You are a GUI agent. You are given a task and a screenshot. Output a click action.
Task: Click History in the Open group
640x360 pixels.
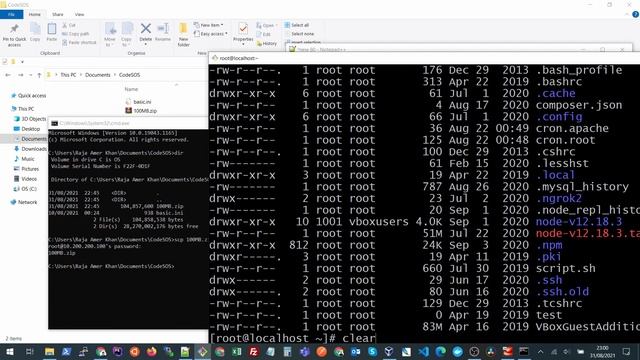tap(267, 43)
